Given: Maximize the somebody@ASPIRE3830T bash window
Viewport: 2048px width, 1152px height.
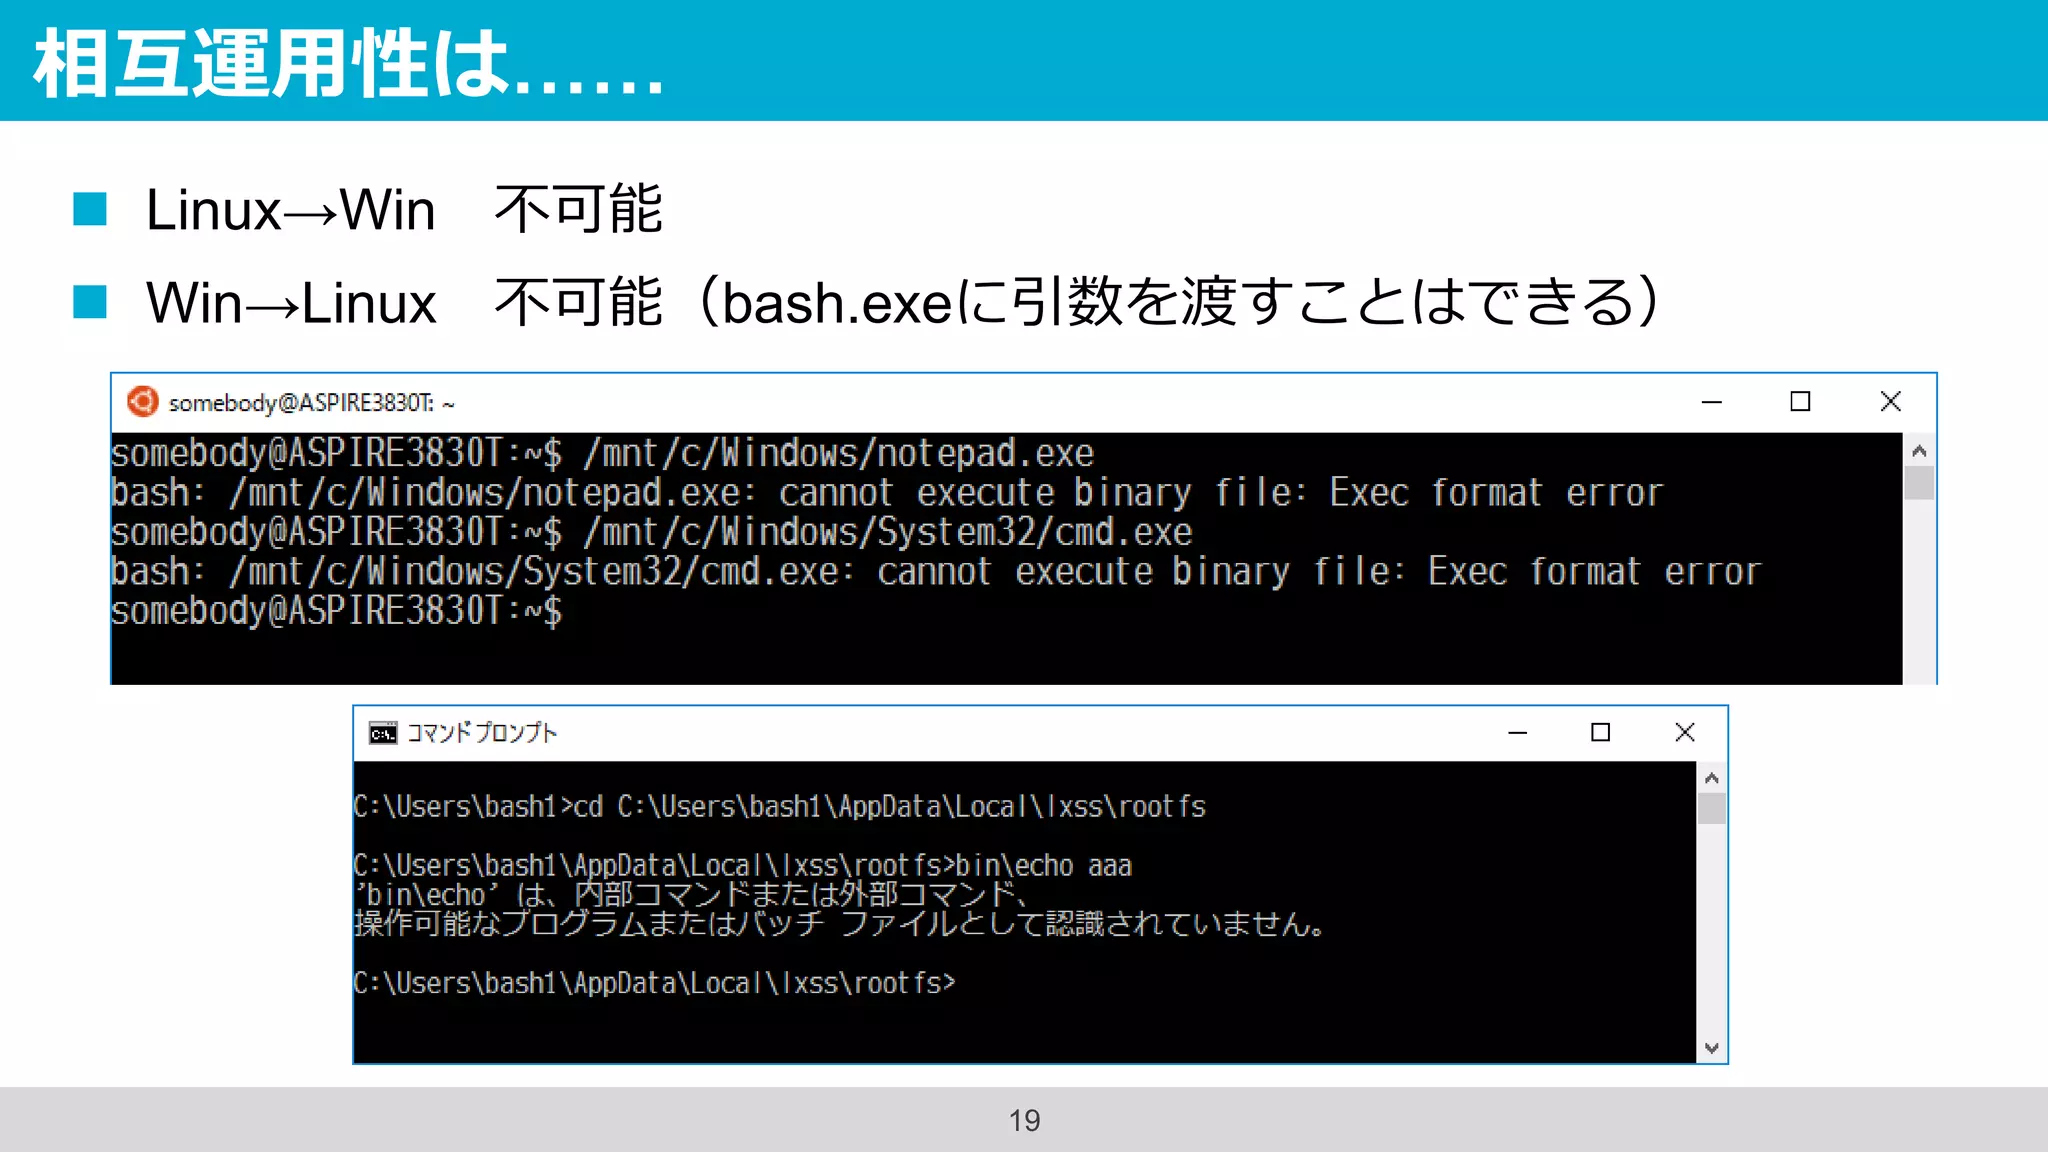Looking at the screenshot, I should [1800, 402].
